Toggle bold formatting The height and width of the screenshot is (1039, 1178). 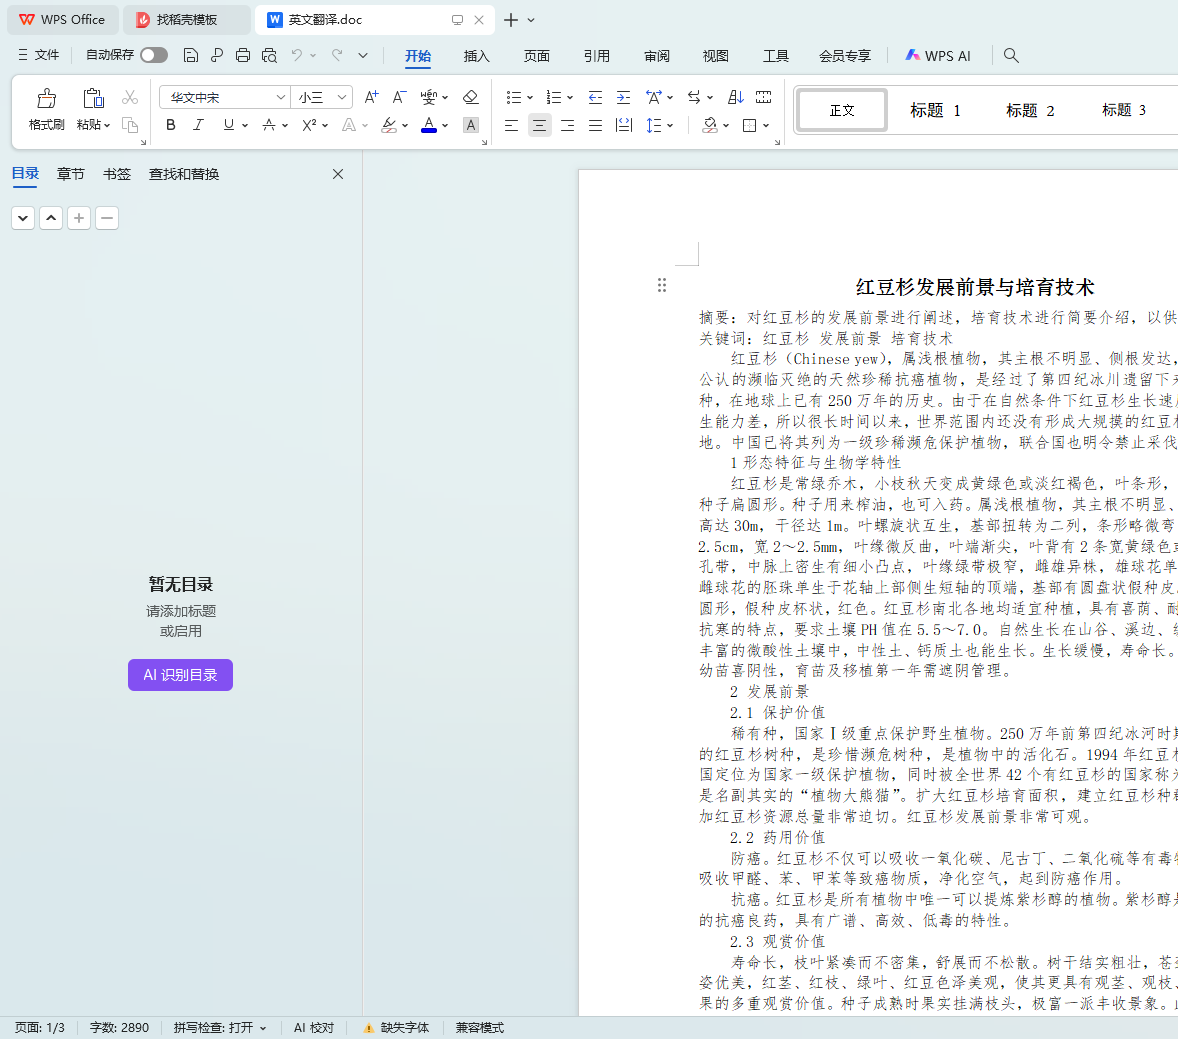(171, 125)
